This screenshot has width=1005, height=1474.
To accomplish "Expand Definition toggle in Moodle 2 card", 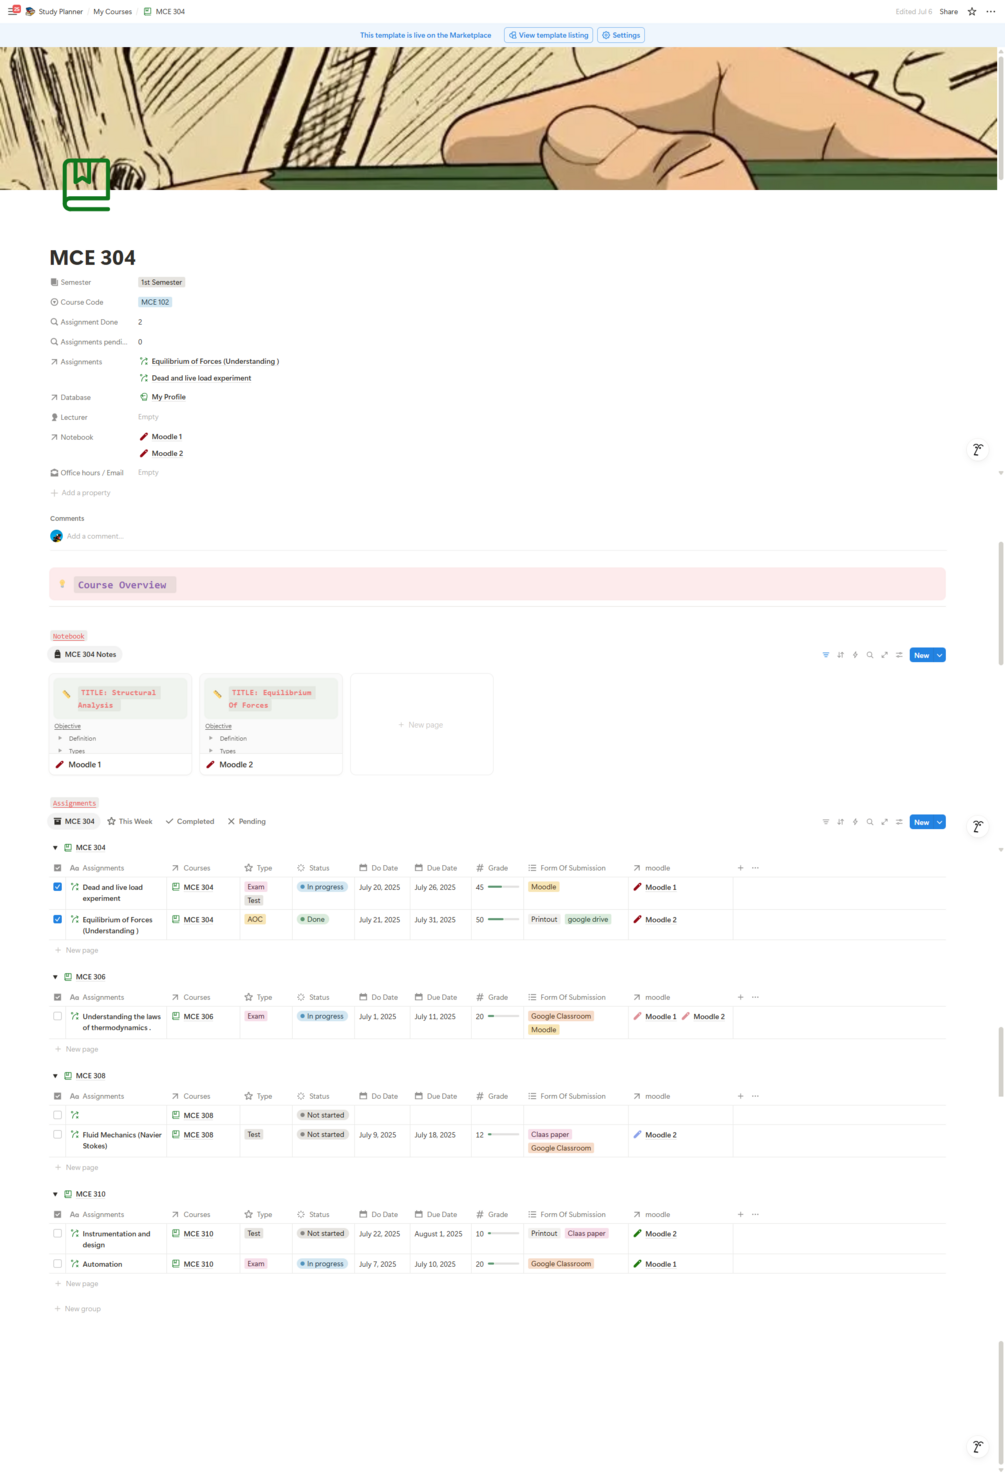I will coord(211,738).
